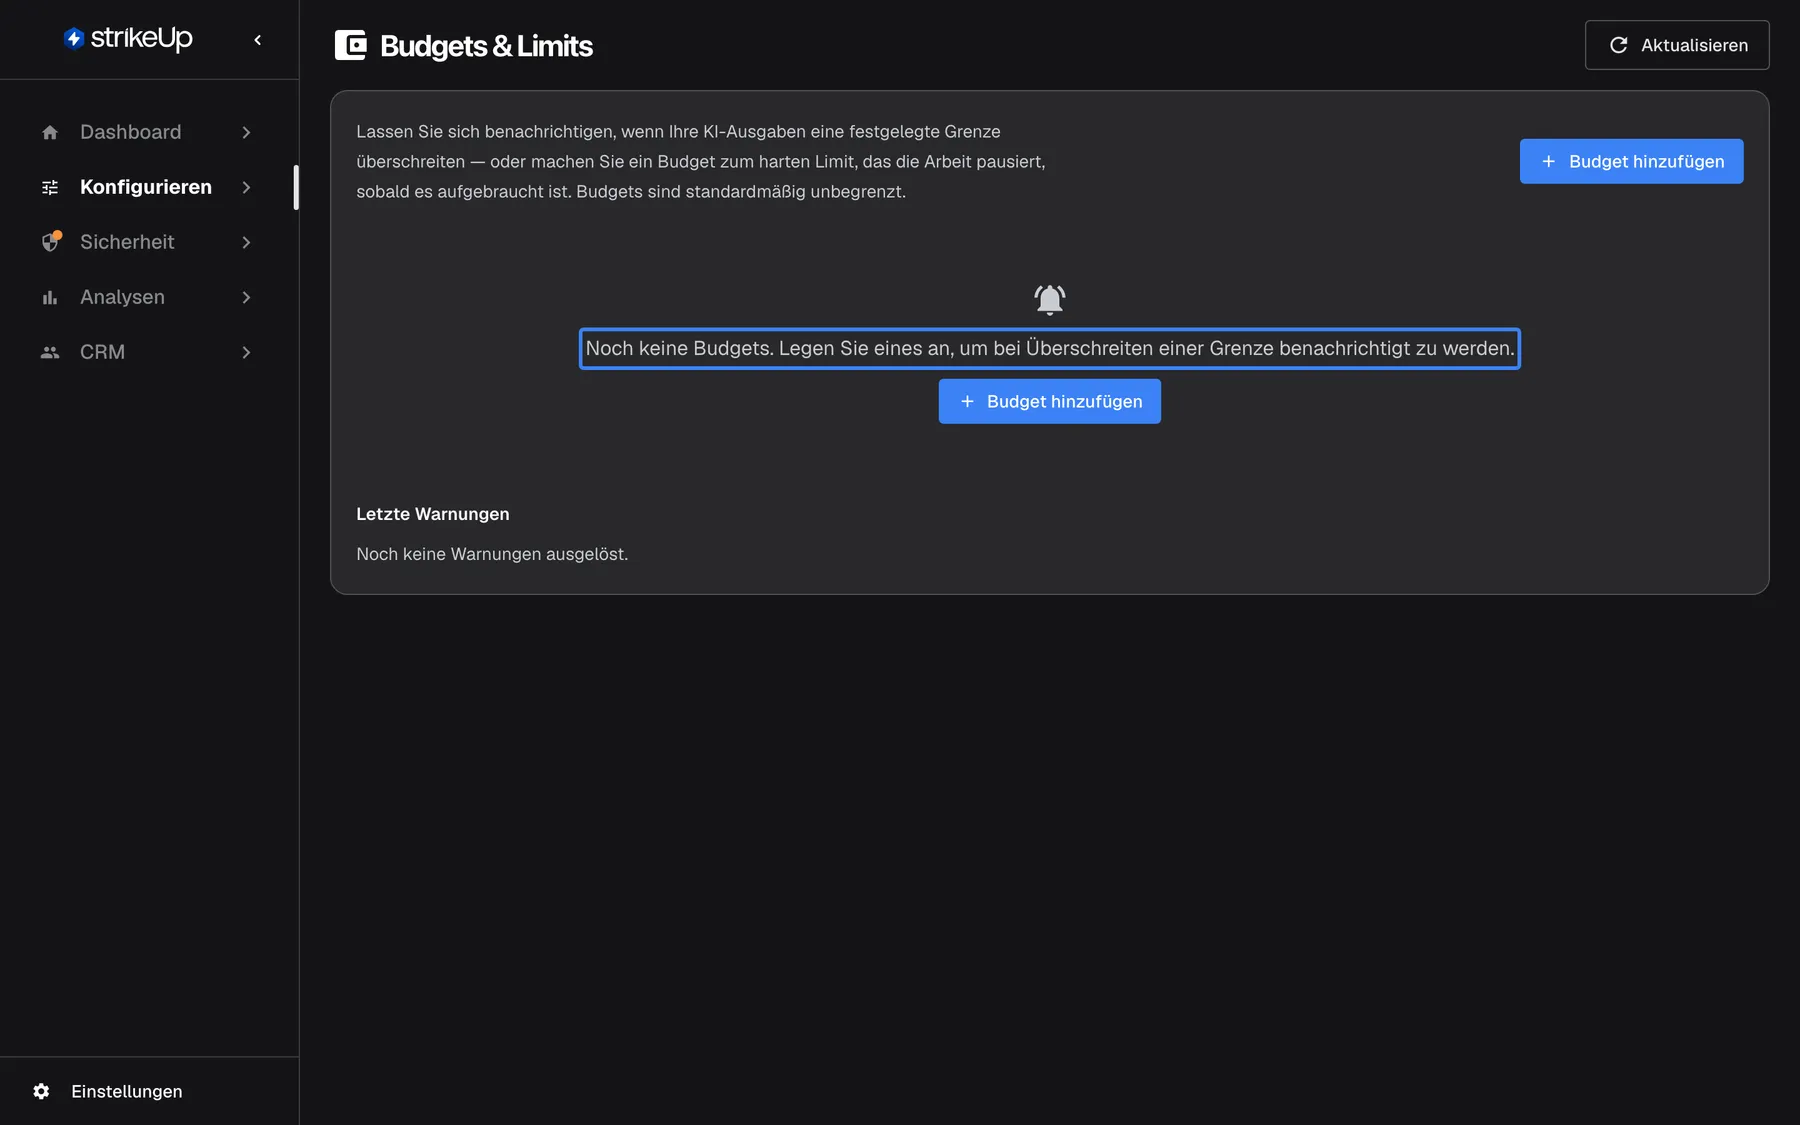The width and height of the screenshot is (1800, 1125).
Task: Expand the Dashboard chevron
Action: (246, 132)
